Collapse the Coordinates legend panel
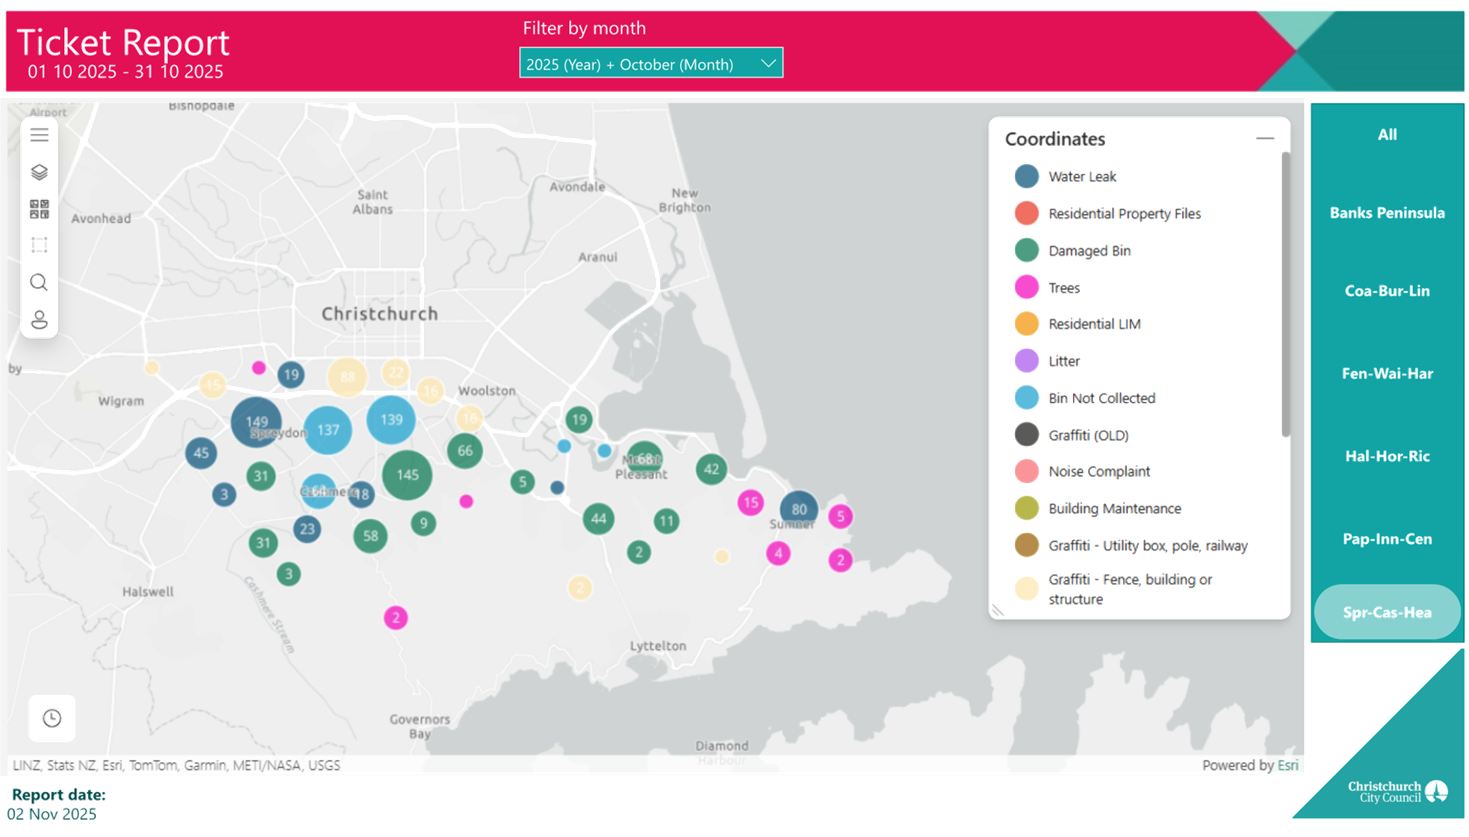The width and height of the screenshot is (1469, 837). 1265,139
